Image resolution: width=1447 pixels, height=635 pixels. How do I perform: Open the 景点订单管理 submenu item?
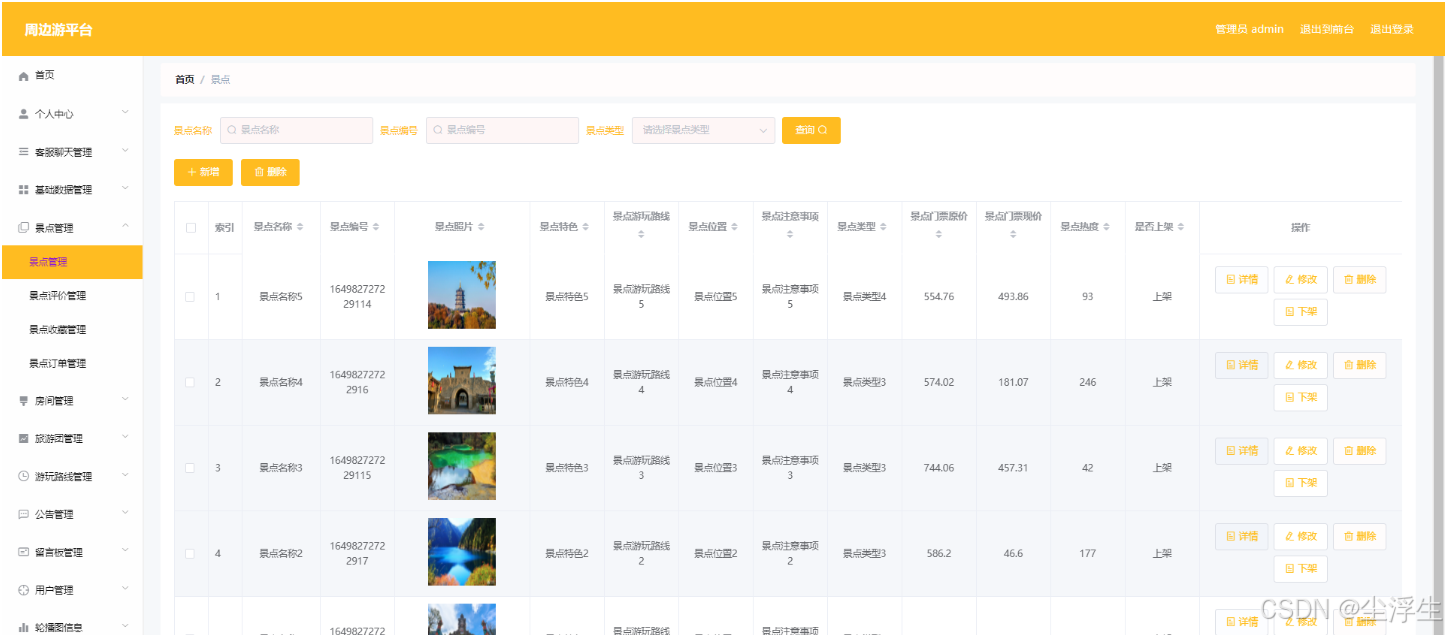click(71, 364)
